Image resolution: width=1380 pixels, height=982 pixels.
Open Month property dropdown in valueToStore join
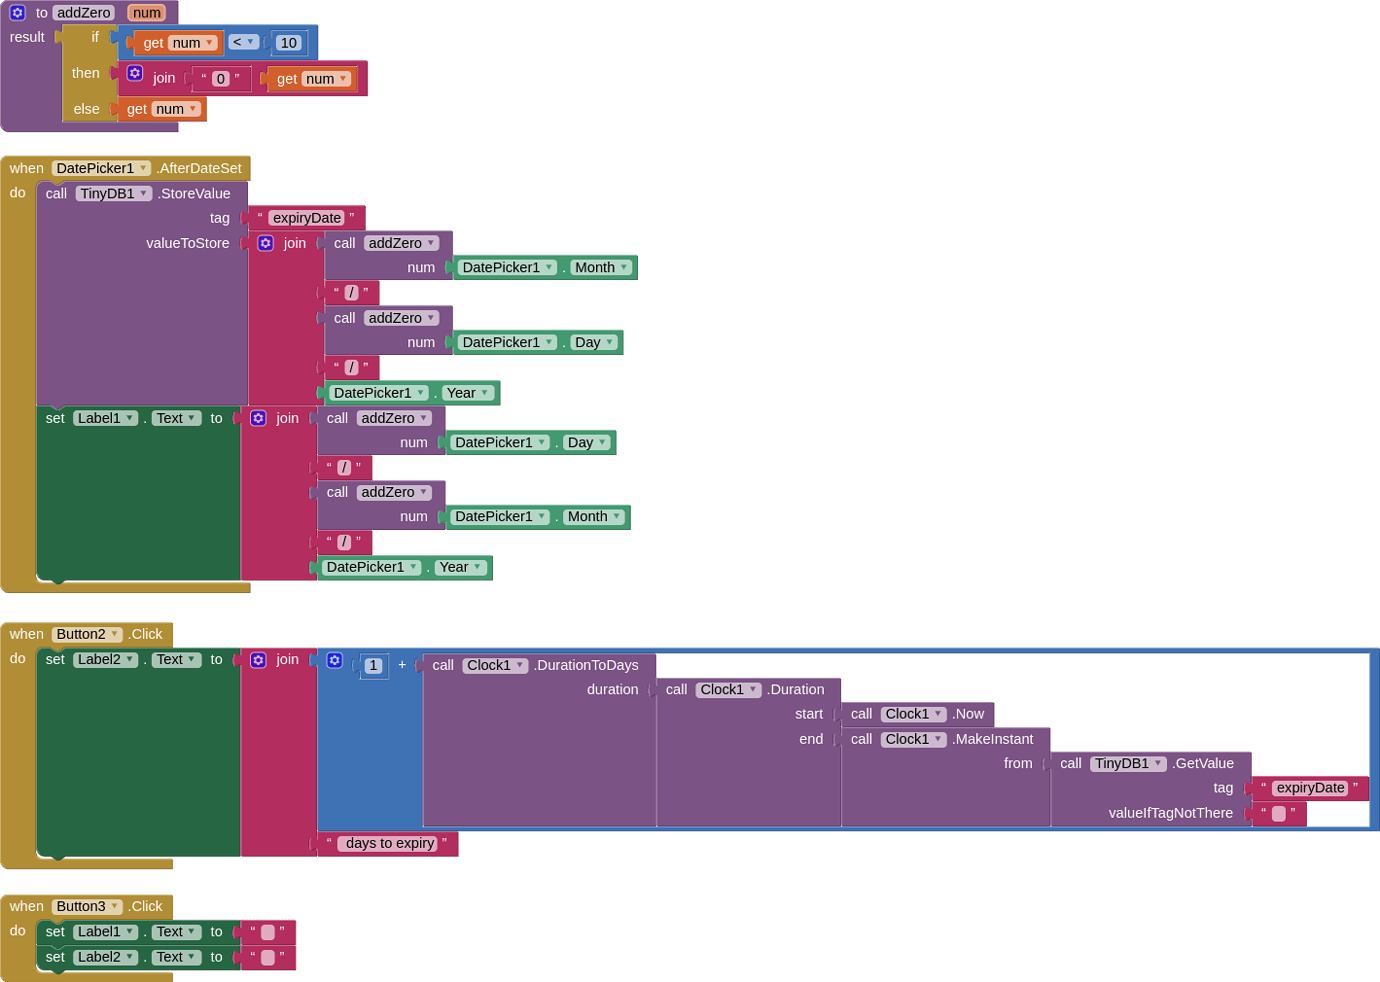click(x=602, y=268)
